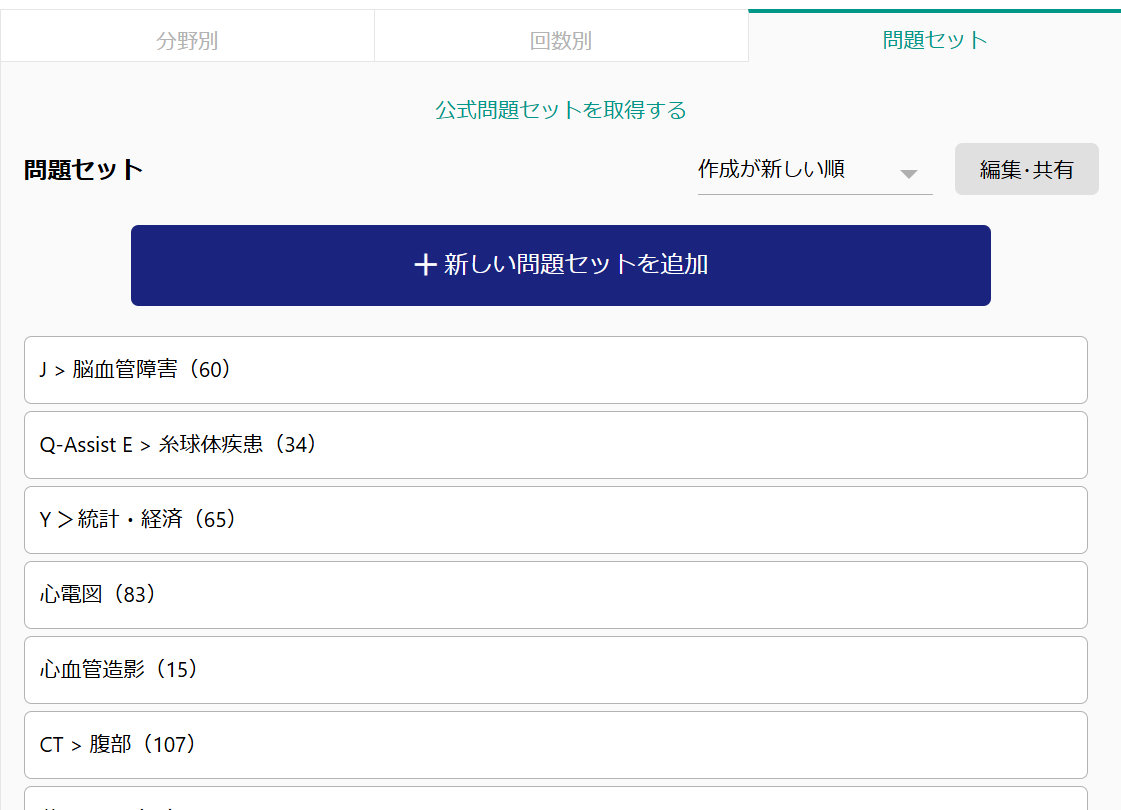Select the Y > 統計・経済 set
1121x810 pixels.
click(555, 520)
